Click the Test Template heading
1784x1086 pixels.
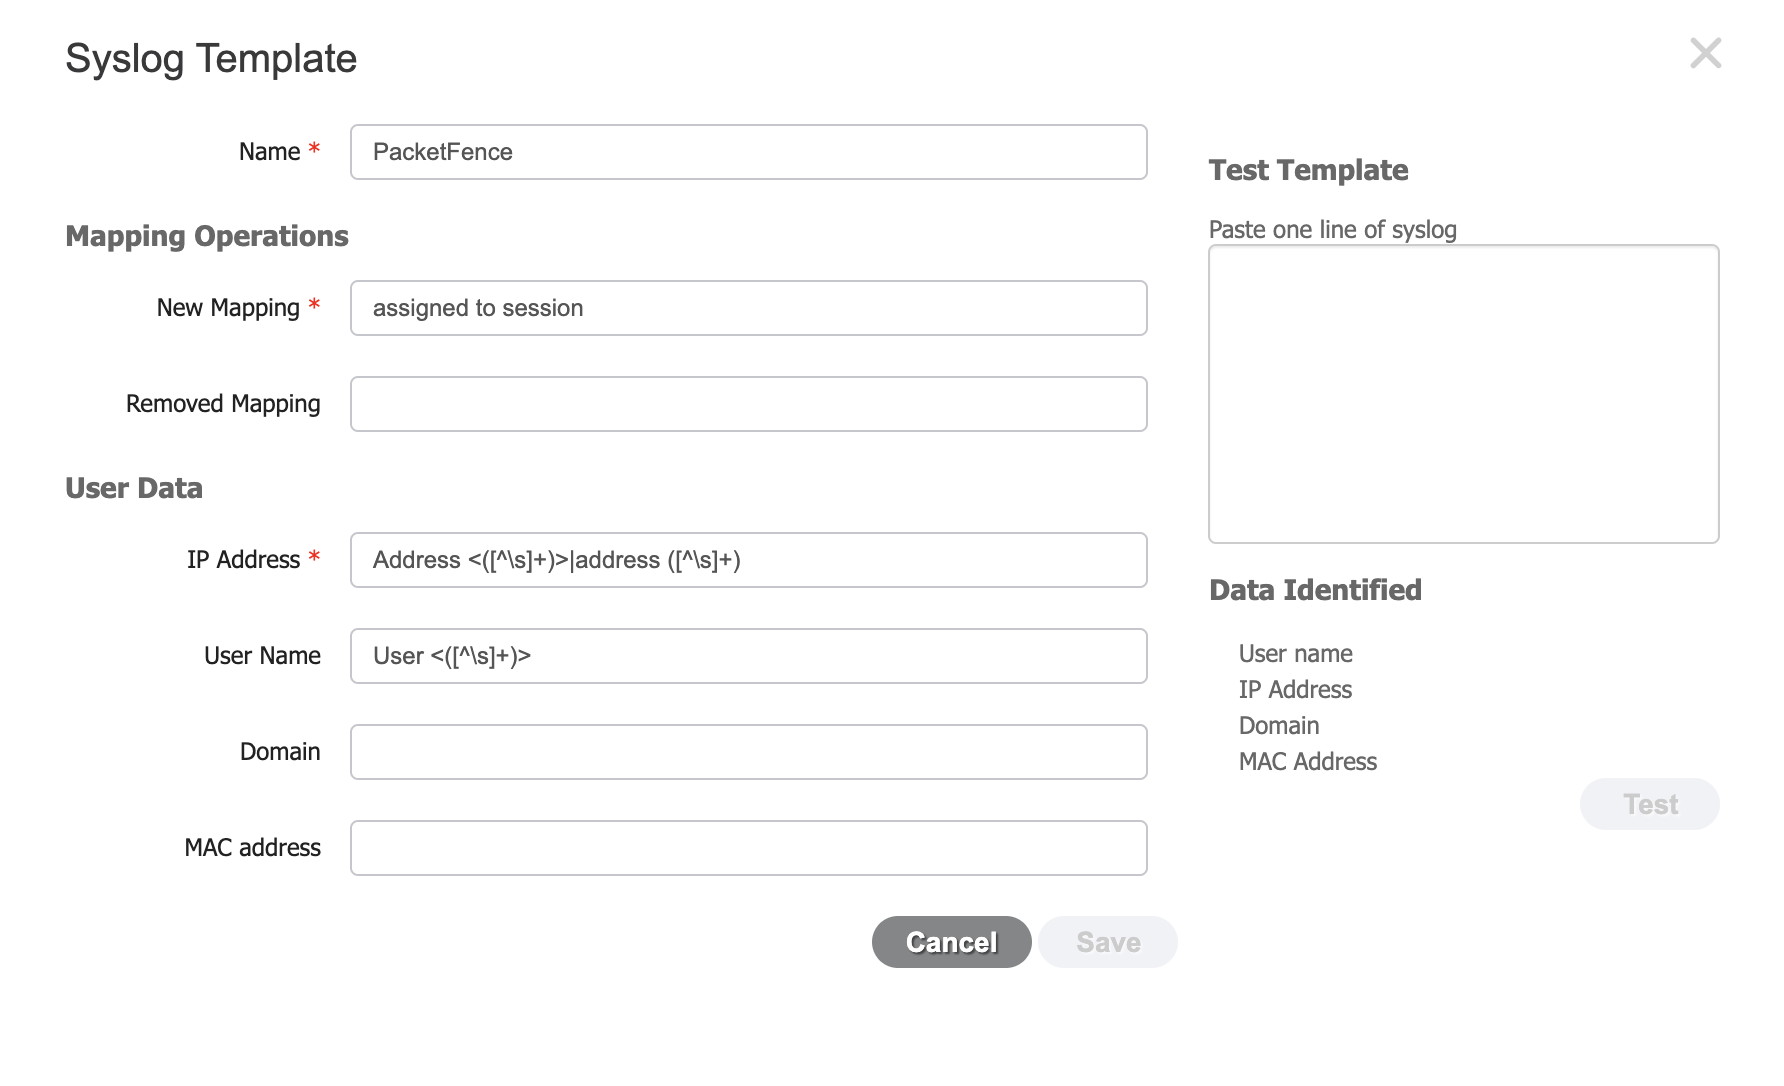1308,170
